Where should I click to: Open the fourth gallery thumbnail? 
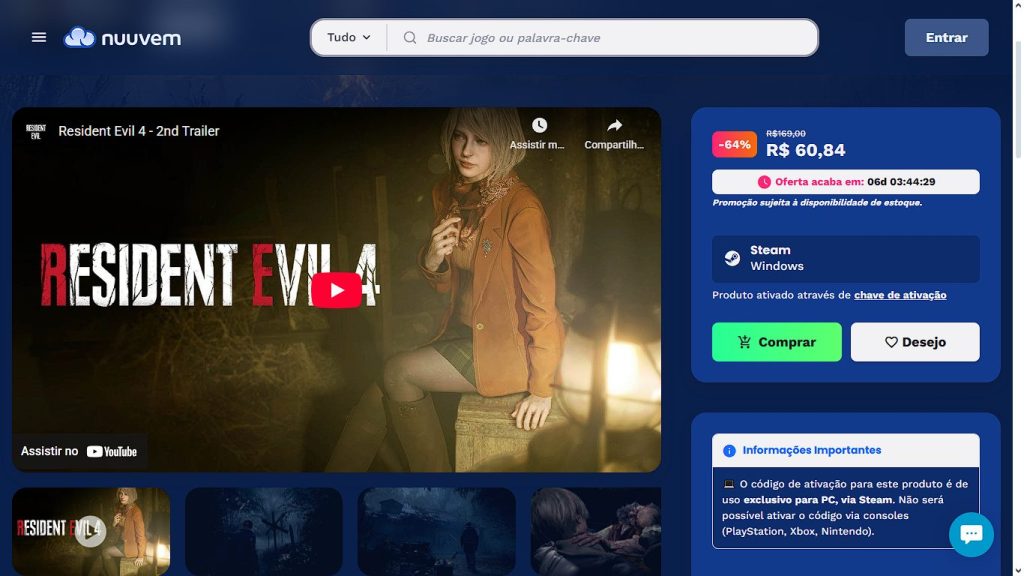click(596, 530)
